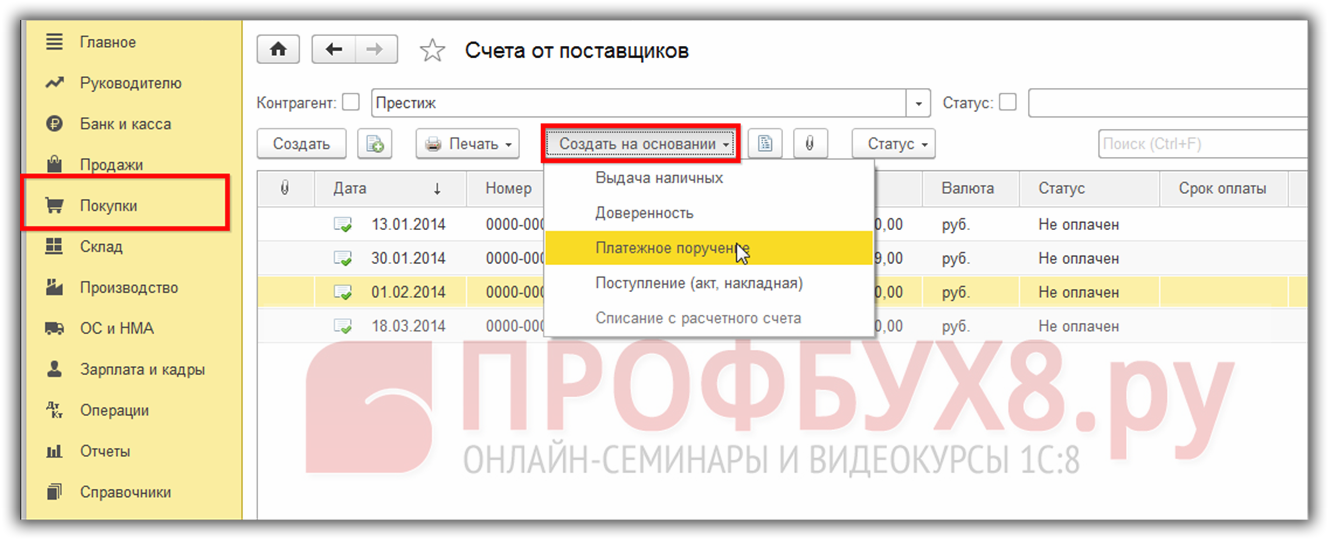Click the Создать button

pyautogui.click(x=301, y=144)
